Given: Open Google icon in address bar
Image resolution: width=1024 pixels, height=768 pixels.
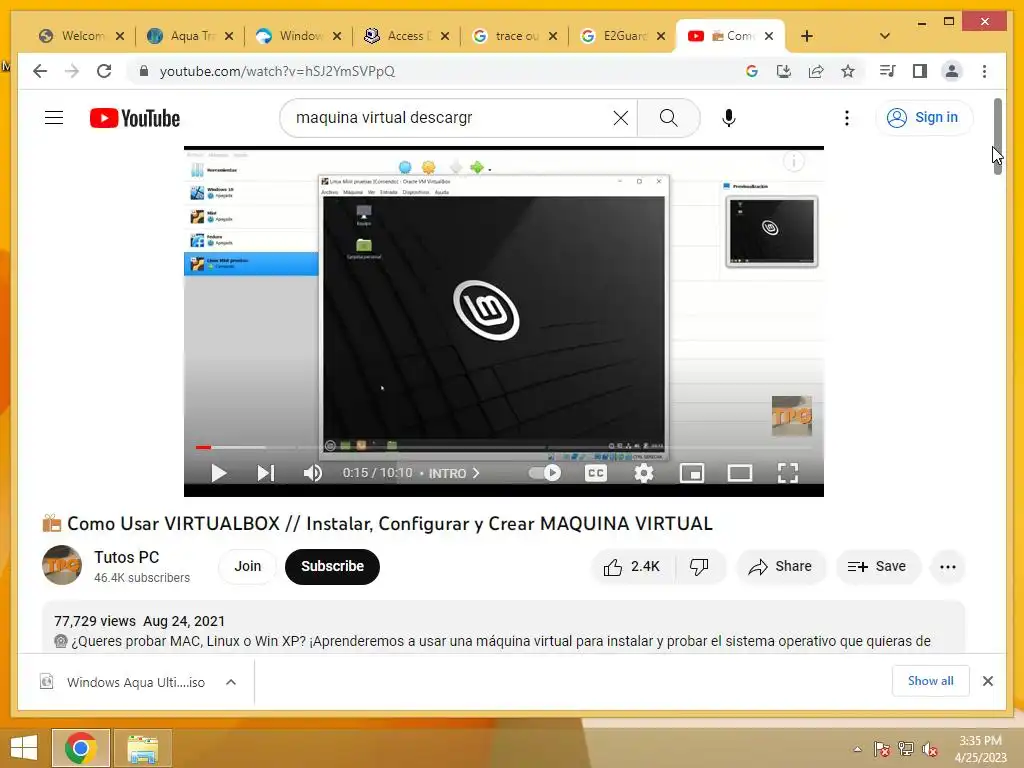Looking at the screenshot, I should pos(752,71).
